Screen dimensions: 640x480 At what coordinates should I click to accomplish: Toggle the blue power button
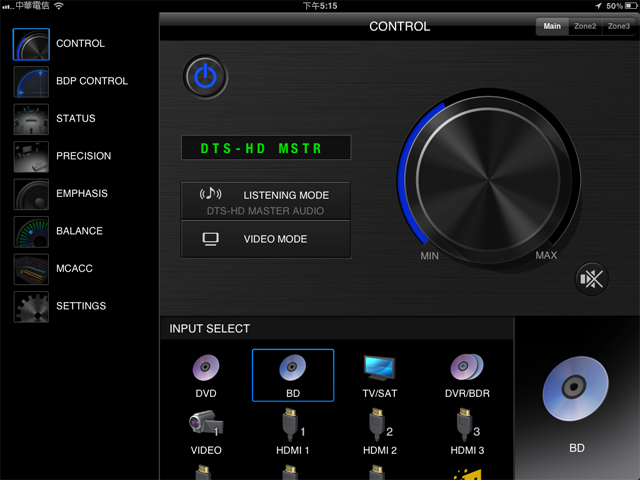click(205, 77)
